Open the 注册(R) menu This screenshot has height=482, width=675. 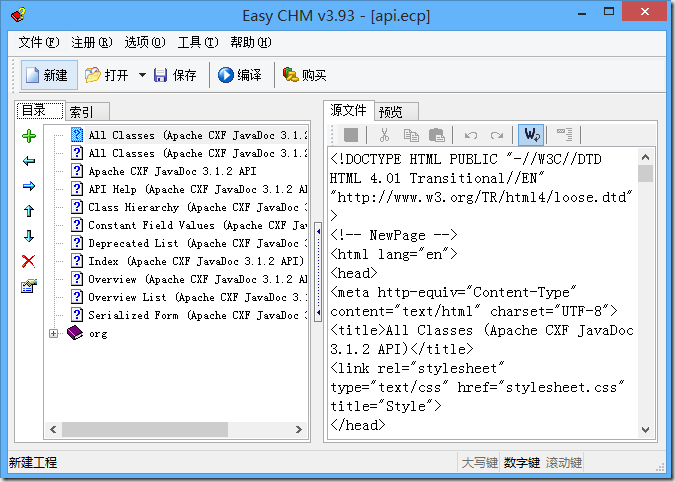92,42
